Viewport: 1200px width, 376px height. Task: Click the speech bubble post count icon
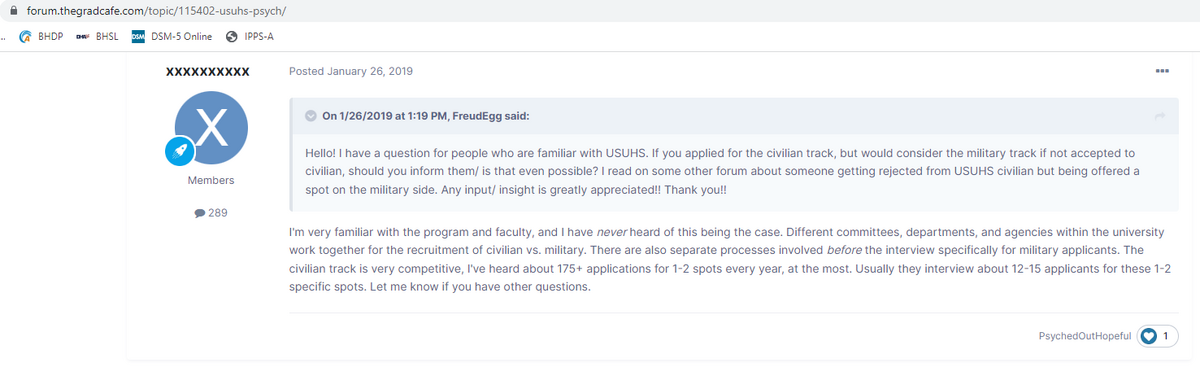200,213
